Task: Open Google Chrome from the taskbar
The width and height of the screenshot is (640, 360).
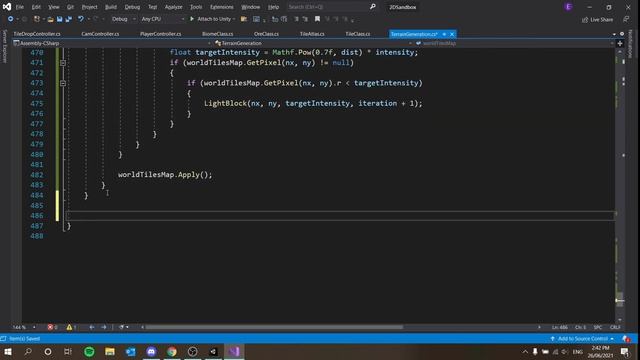Action: tap(172, 351)
